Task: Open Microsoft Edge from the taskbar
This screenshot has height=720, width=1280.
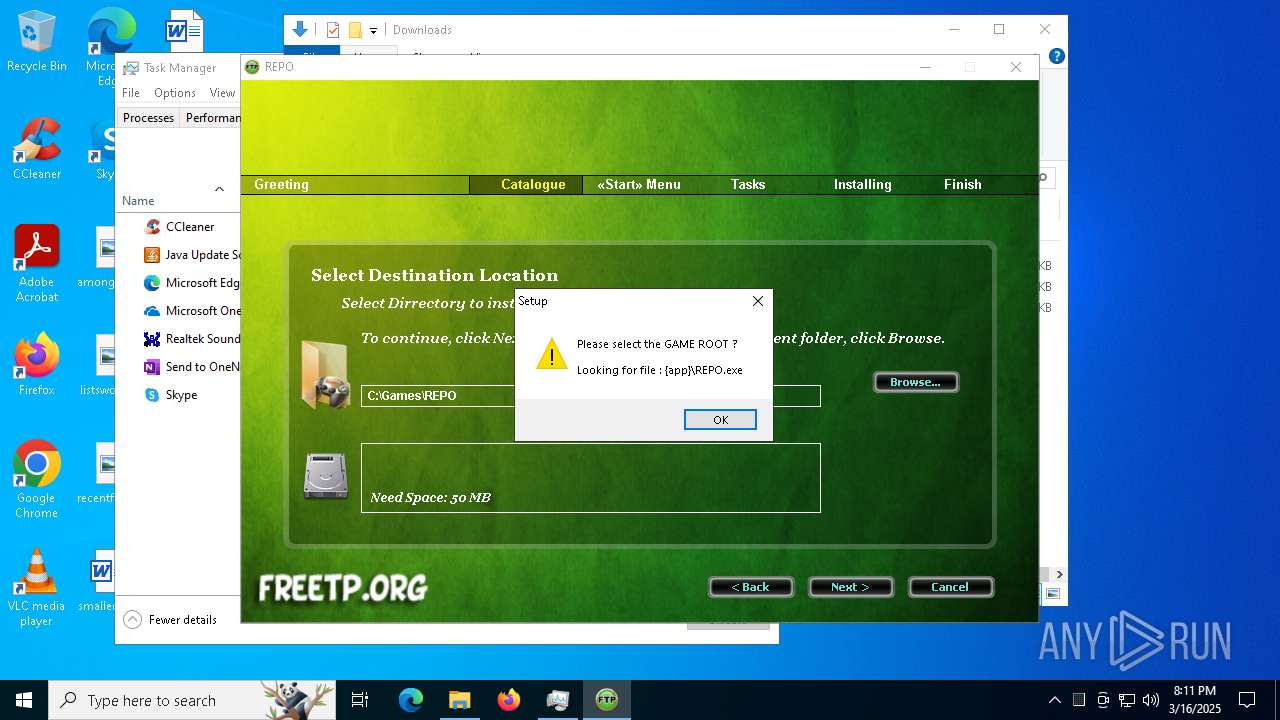Action: (411, 700)
